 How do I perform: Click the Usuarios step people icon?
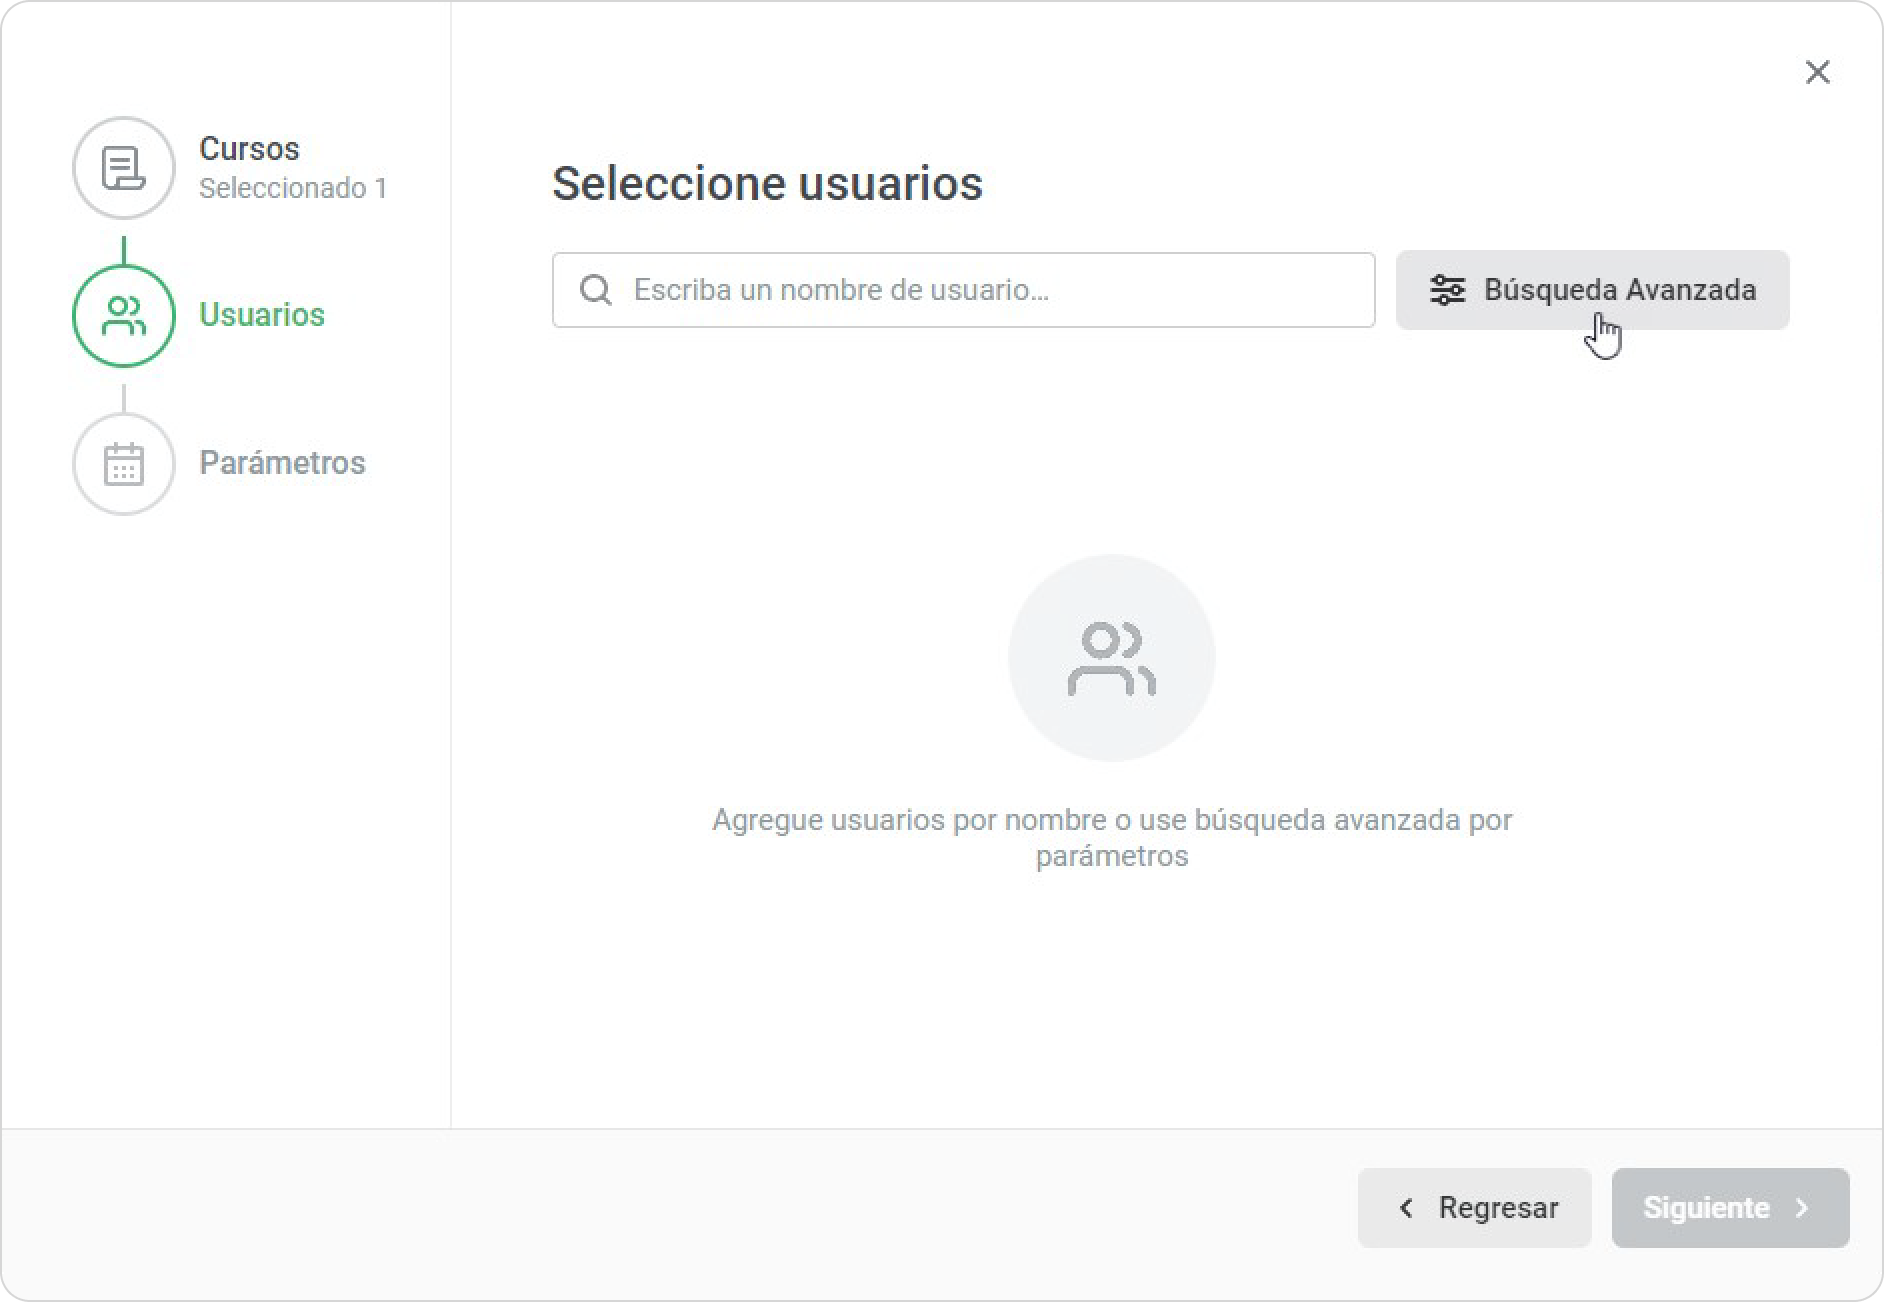tap(124, 316)
